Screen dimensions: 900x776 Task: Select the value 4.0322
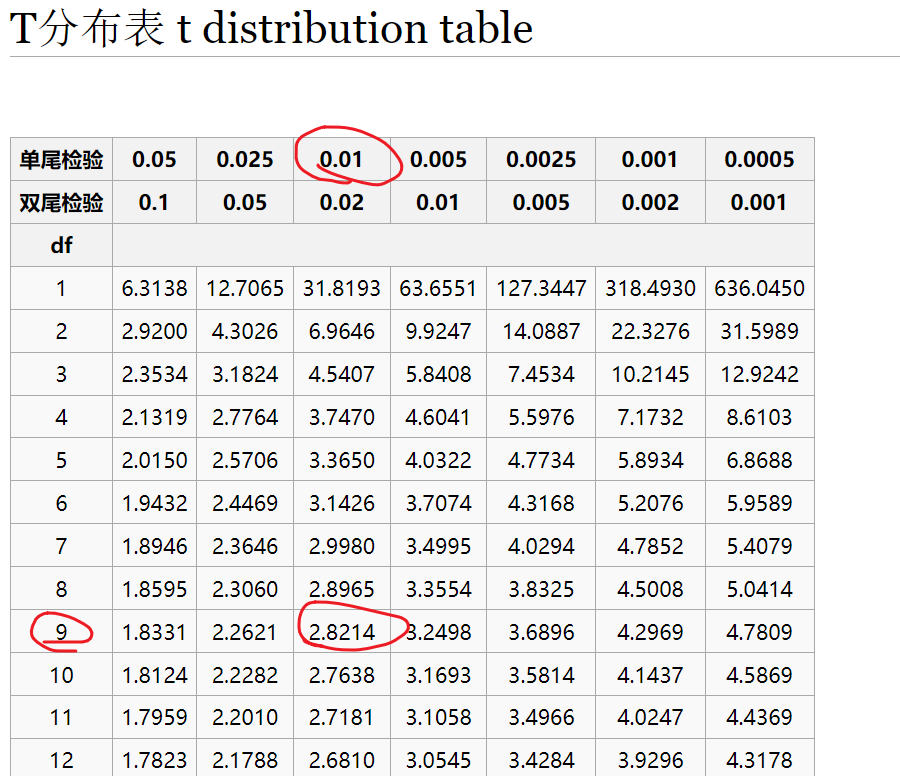pos(438,460)
